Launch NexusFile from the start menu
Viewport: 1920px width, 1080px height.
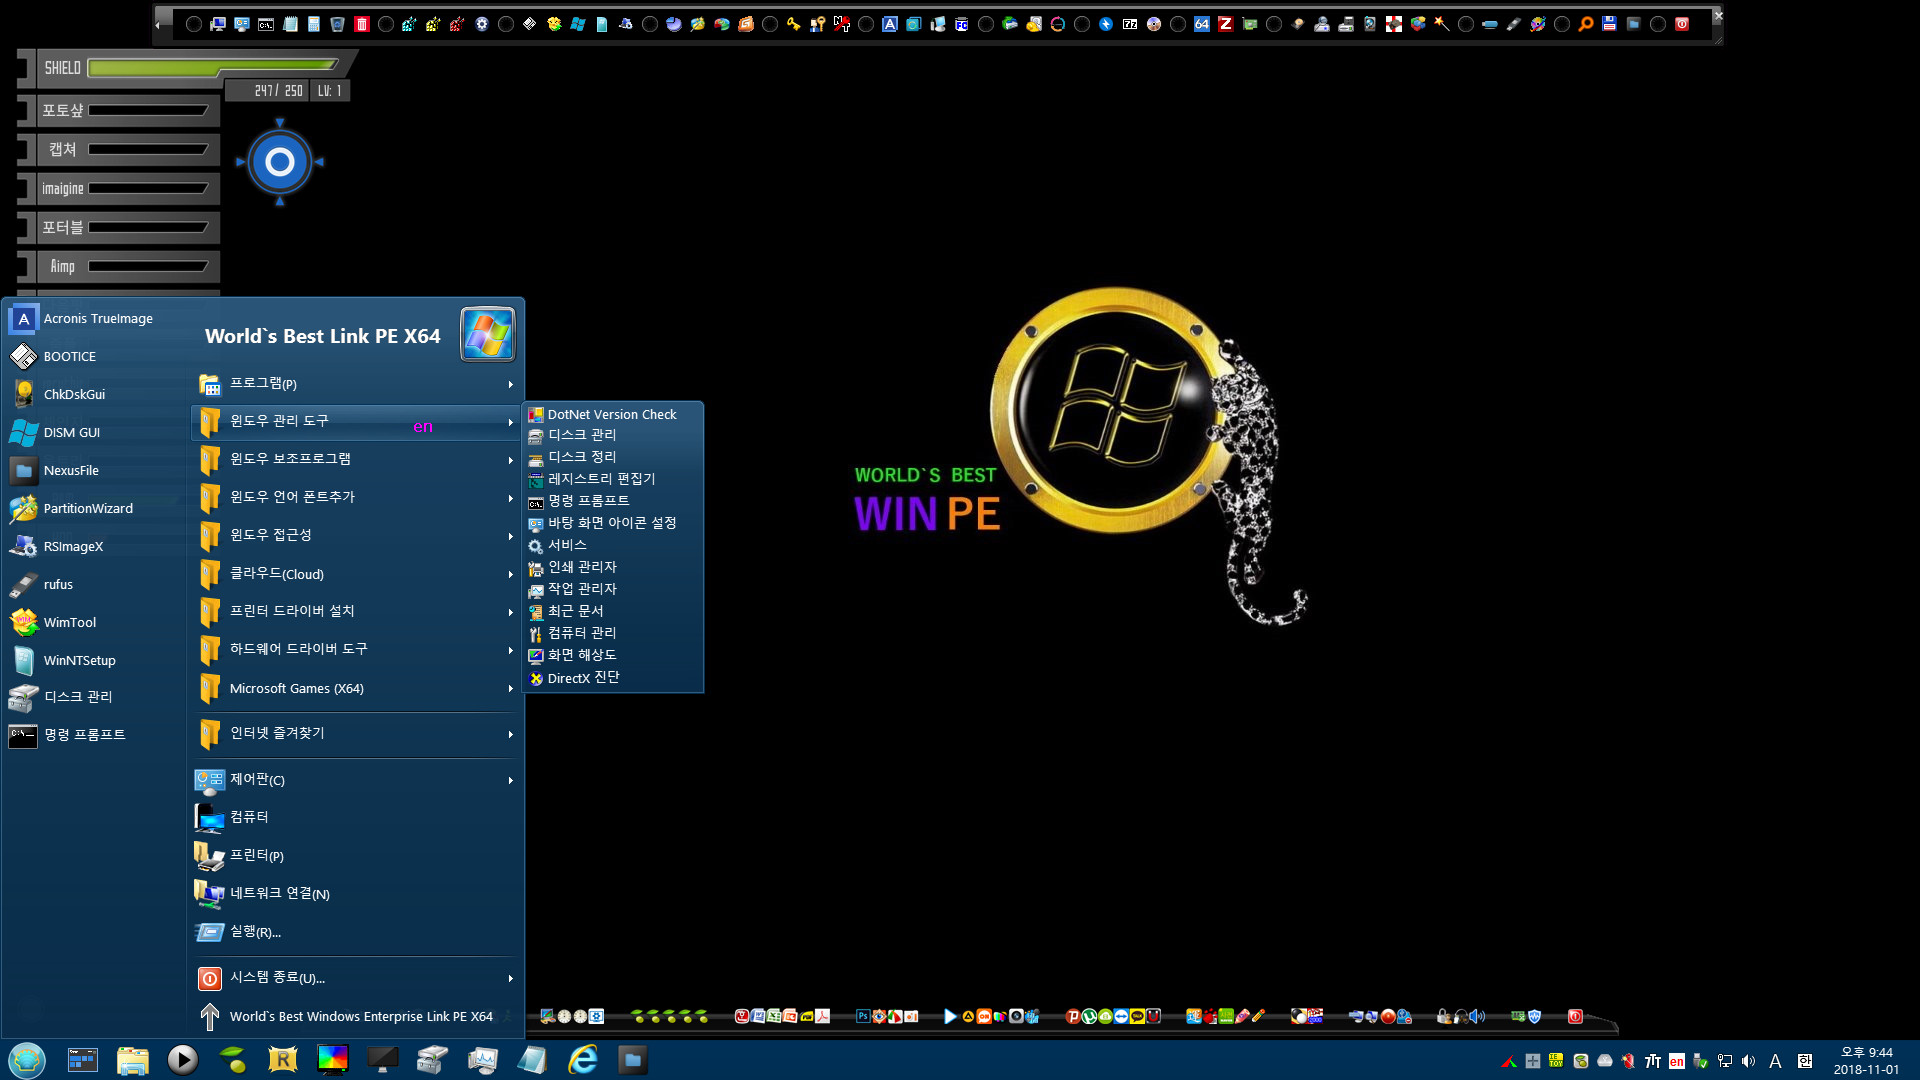(95, 471)
